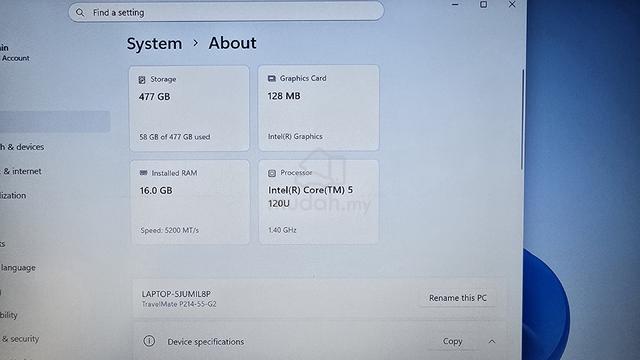Select the Speed: 5200 MT/s text

tap(169, 231)
